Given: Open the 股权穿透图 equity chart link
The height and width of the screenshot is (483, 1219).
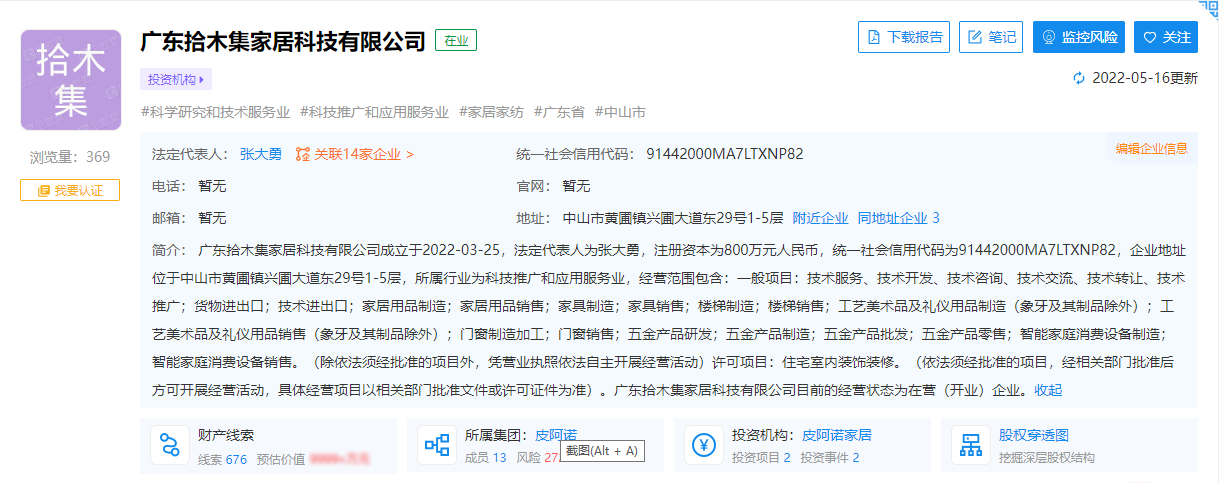Looking at the screenshot, I should click(1034, 435).
